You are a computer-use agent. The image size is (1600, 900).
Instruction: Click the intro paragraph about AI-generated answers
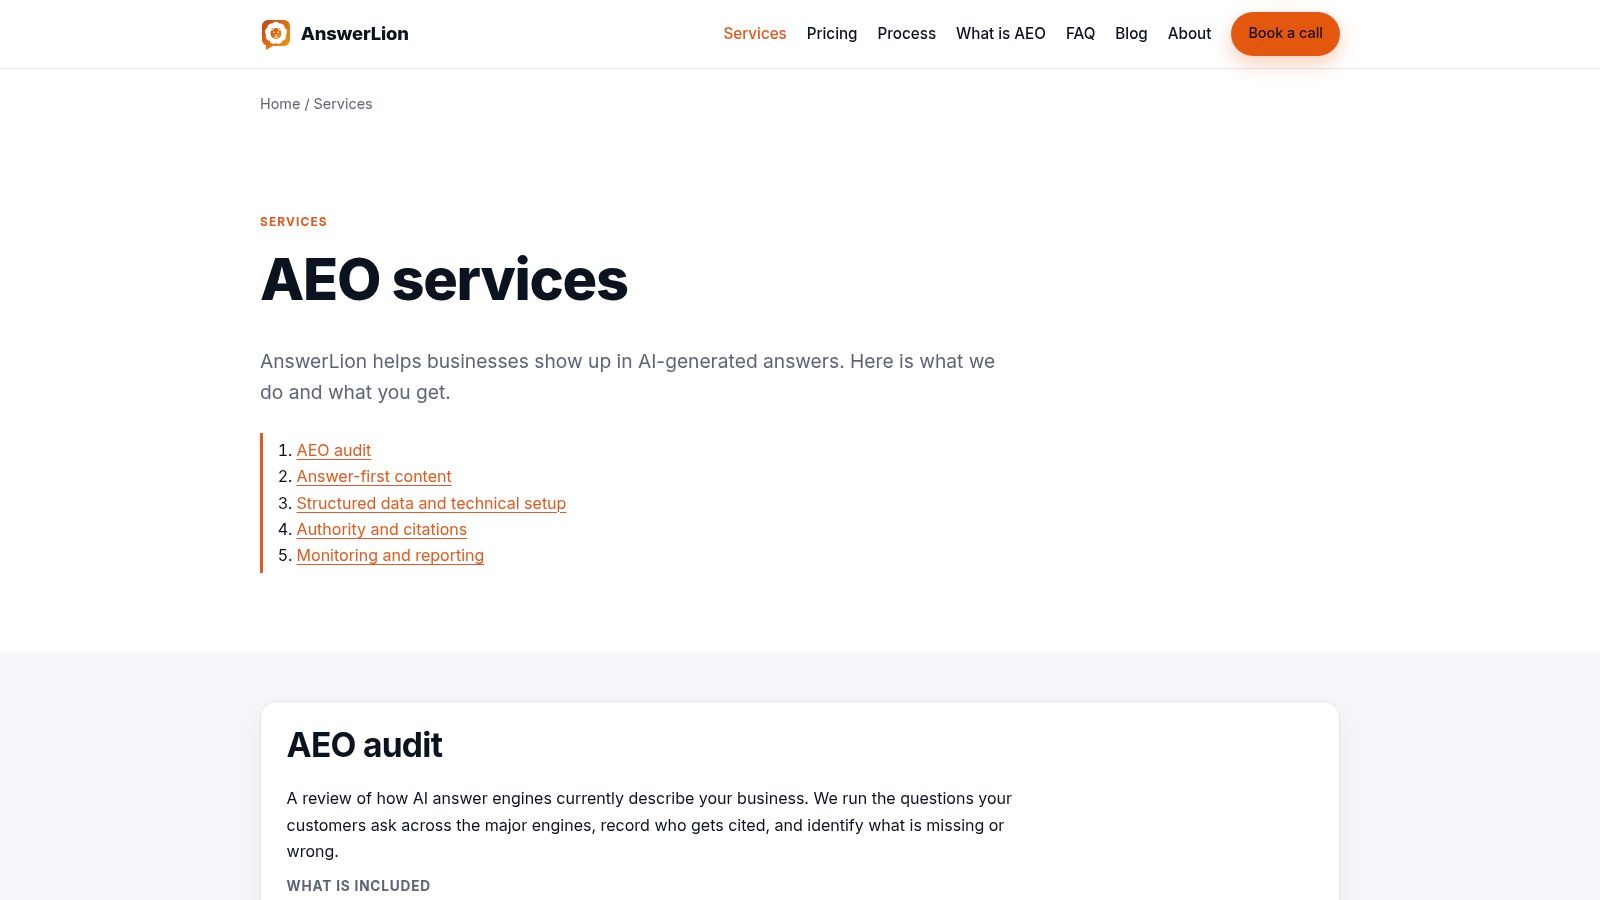pos(628,377)
